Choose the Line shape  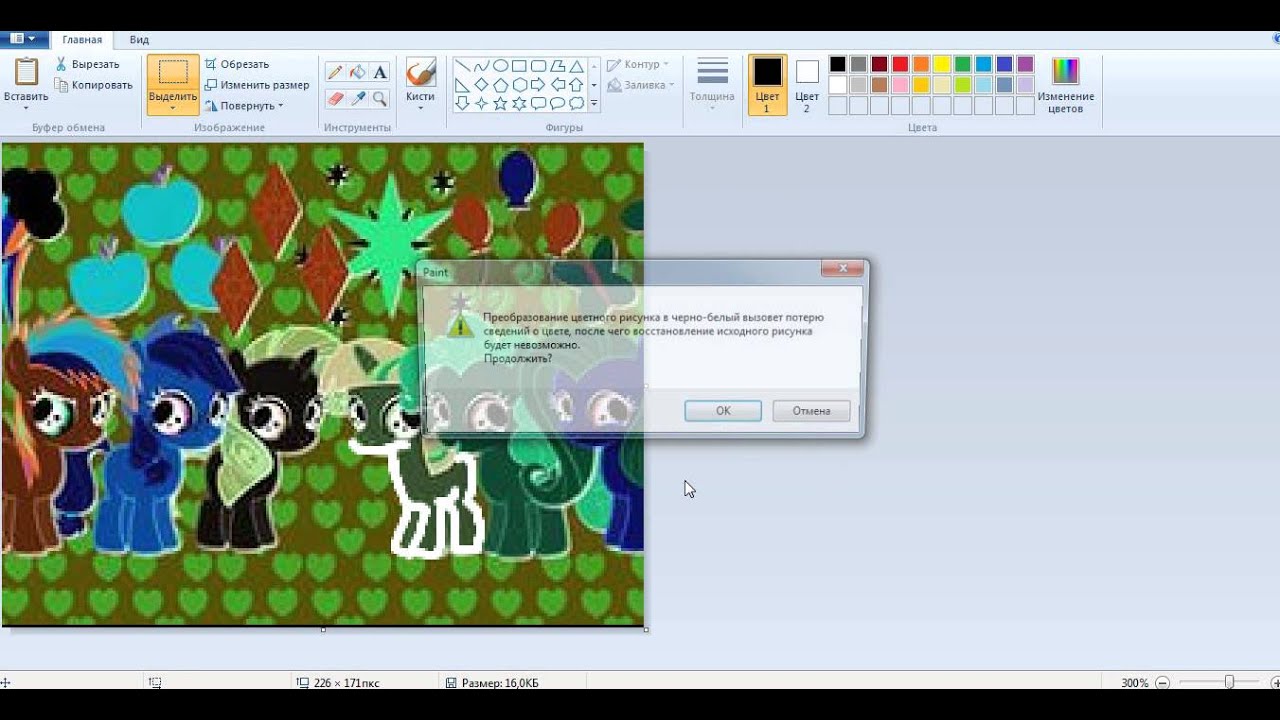(x=462, y=66)
